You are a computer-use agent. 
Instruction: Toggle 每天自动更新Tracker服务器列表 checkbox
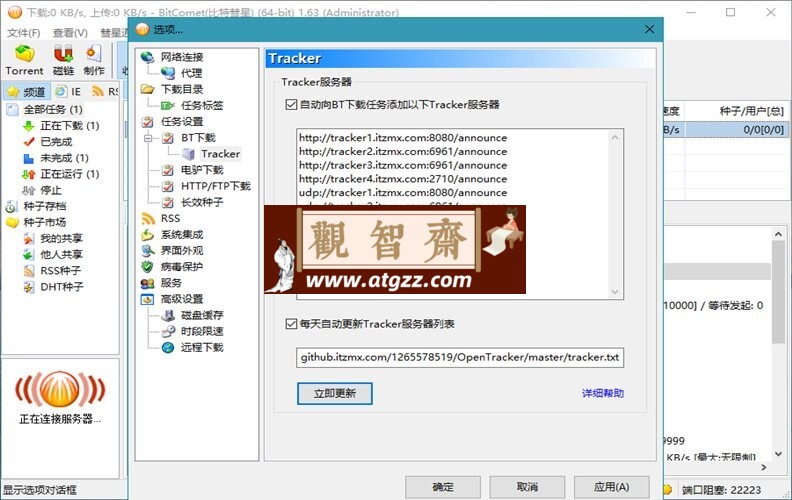pyautogui.click(x=291, y=324)
